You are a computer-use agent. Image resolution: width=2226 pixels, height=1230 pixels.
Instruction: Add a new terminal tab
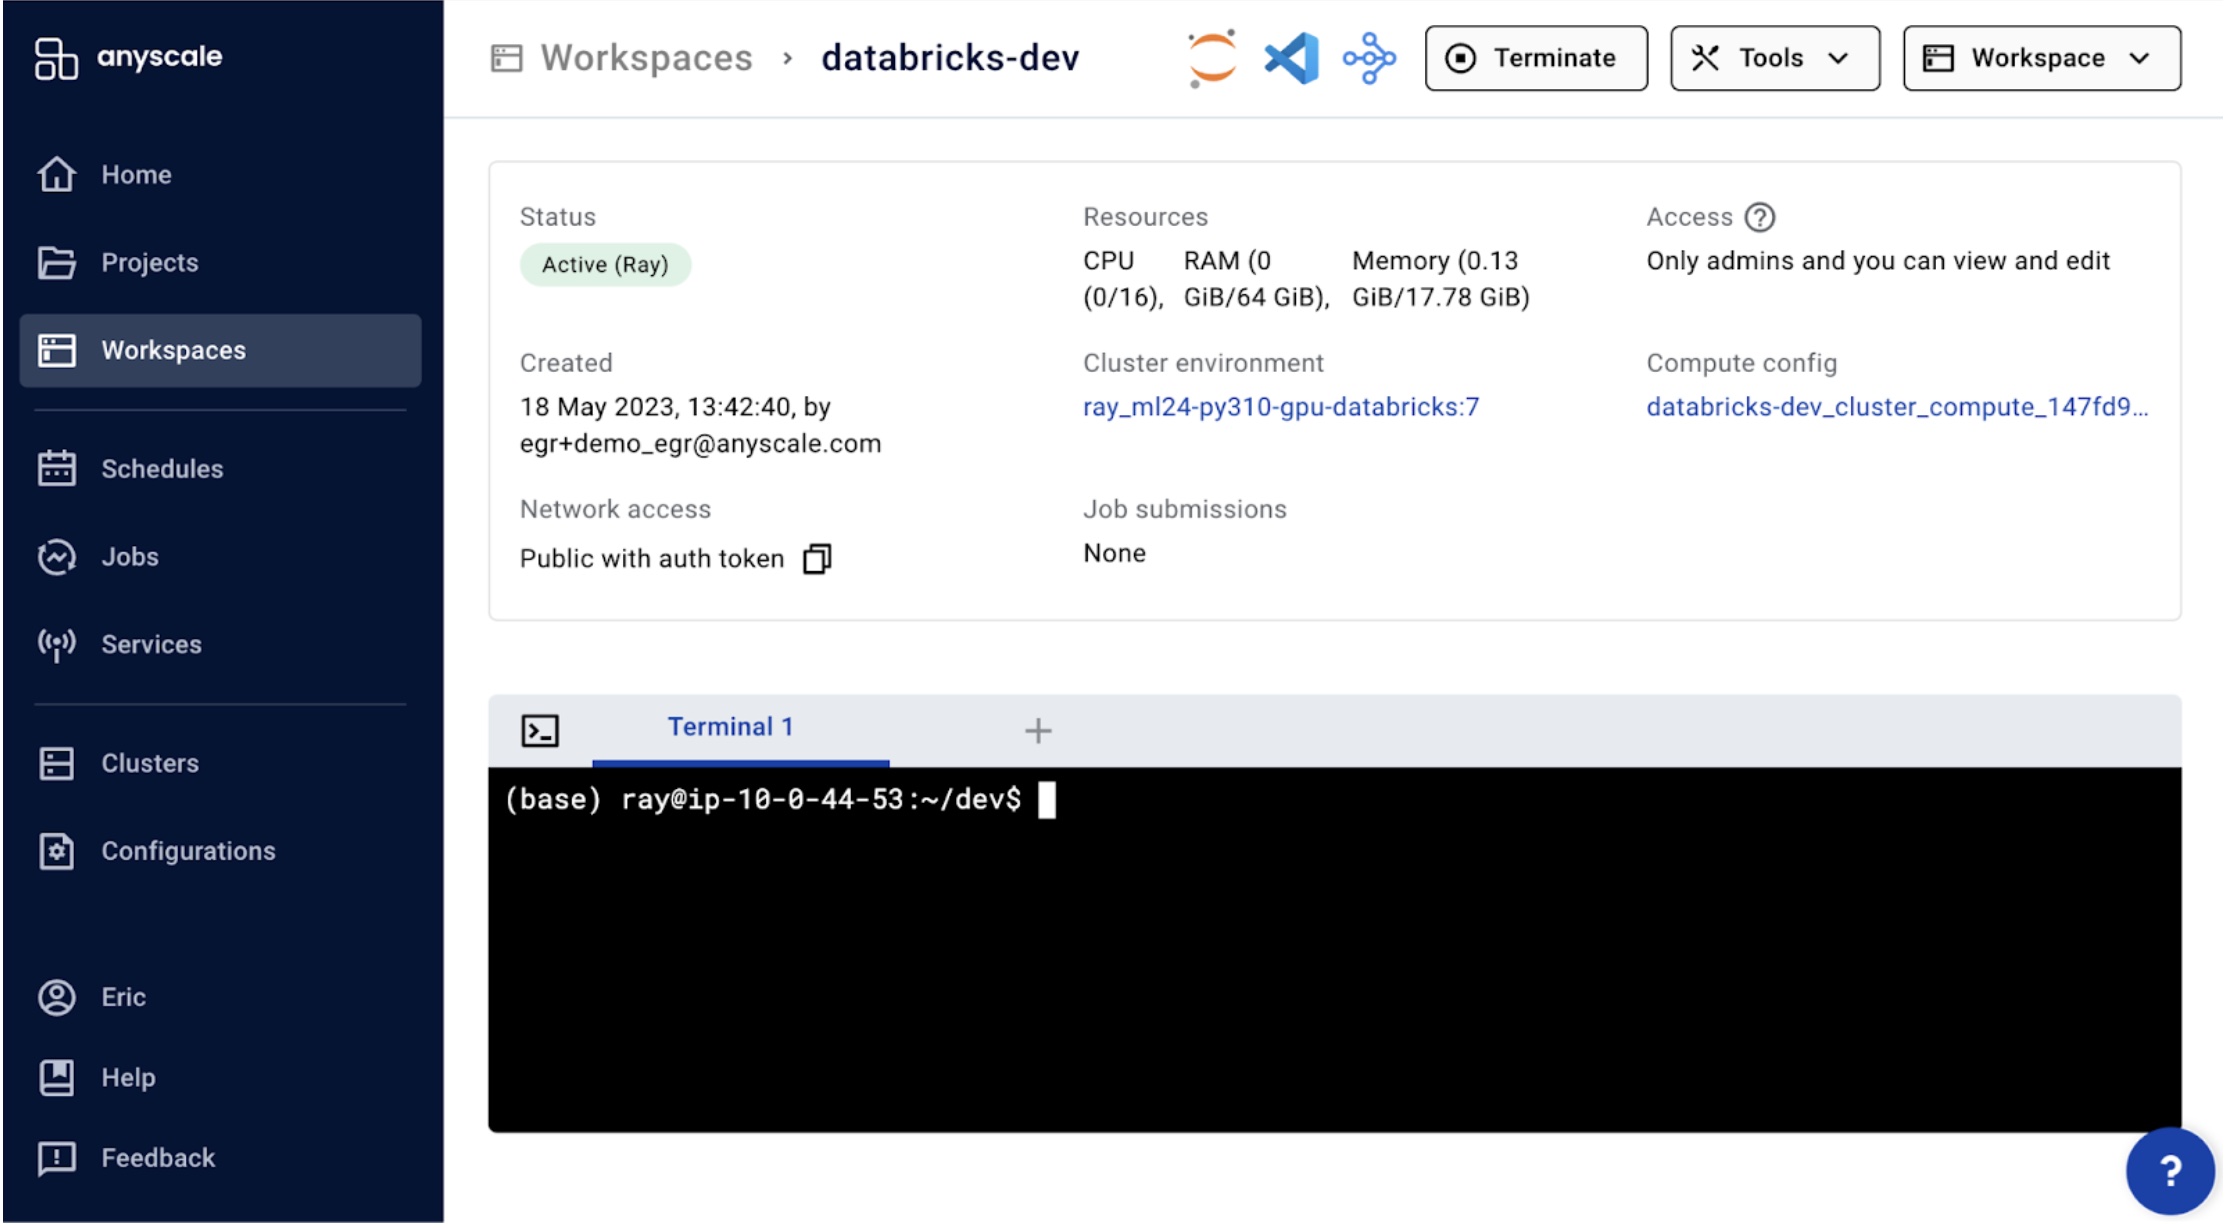coord(1038,731)
